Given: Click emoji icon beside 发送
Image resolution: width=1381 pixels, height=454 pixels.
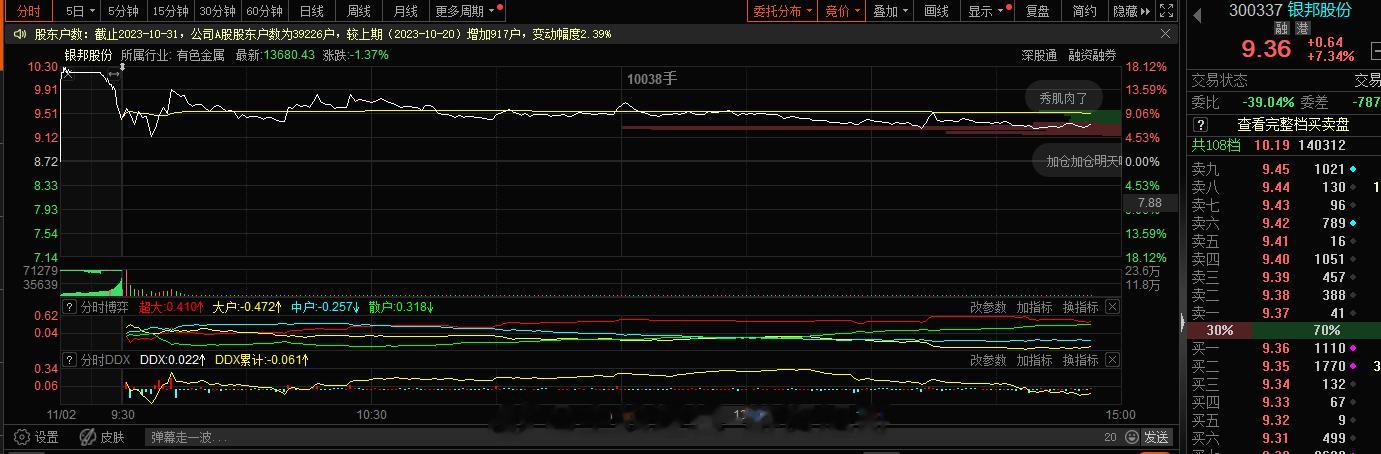Looking at the screenshot, I should [x=1131, y=437].
